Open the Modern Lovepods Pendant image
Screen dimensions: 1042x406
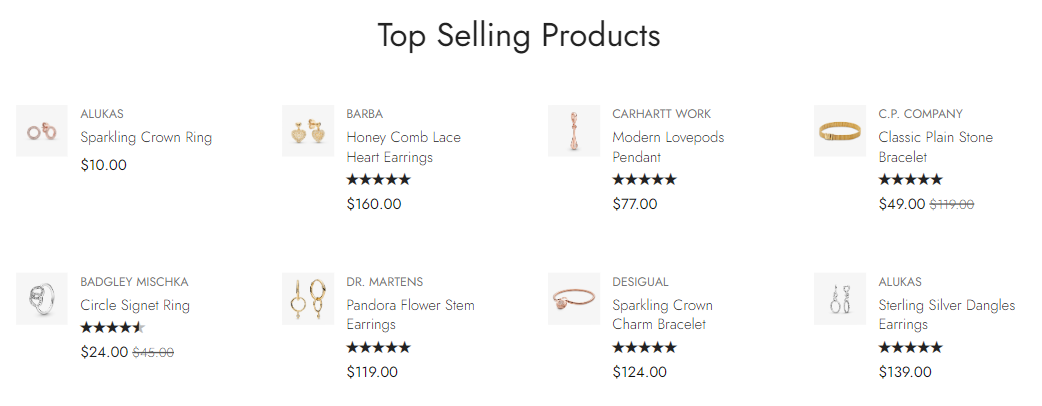tap(574, 131)
